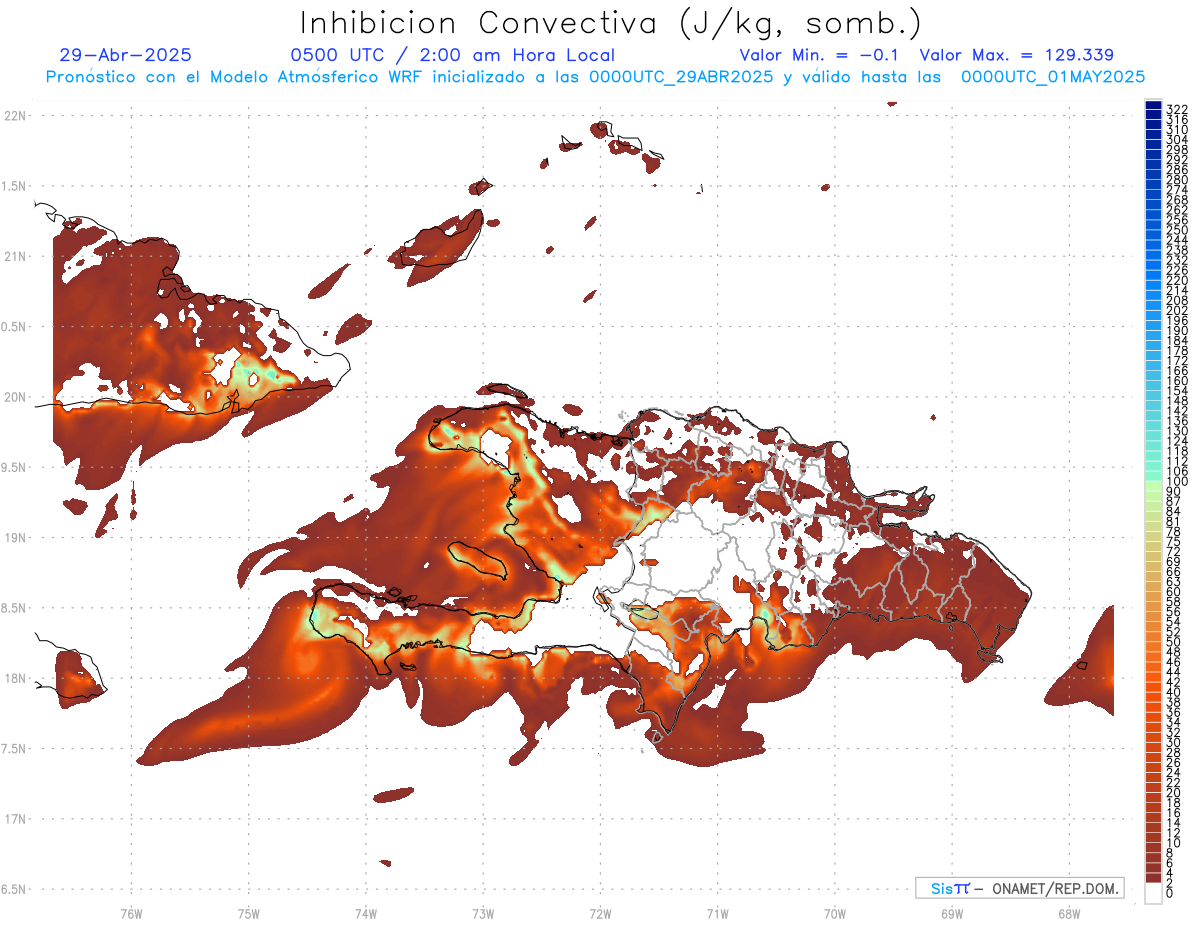Click the '322' label on the color scale

(1176, 108)
